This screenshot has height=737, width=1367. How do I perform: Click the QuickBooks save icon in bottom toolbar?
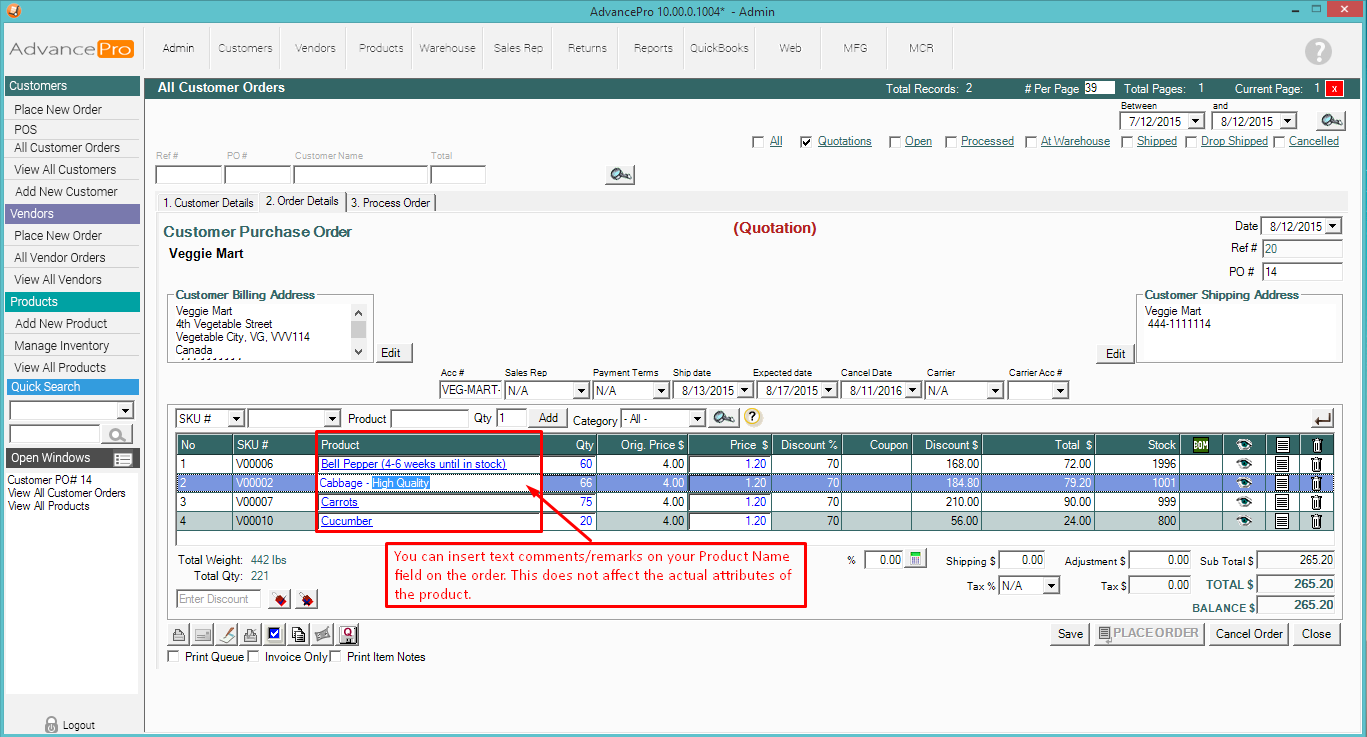(x=348, y=634)
